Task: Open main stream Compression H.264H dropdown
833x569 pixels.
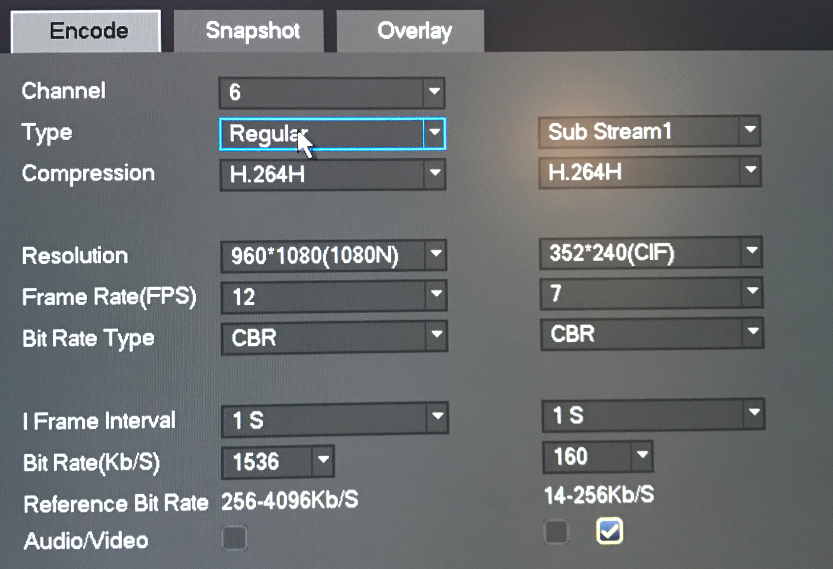Action: (x=333, y=174)
